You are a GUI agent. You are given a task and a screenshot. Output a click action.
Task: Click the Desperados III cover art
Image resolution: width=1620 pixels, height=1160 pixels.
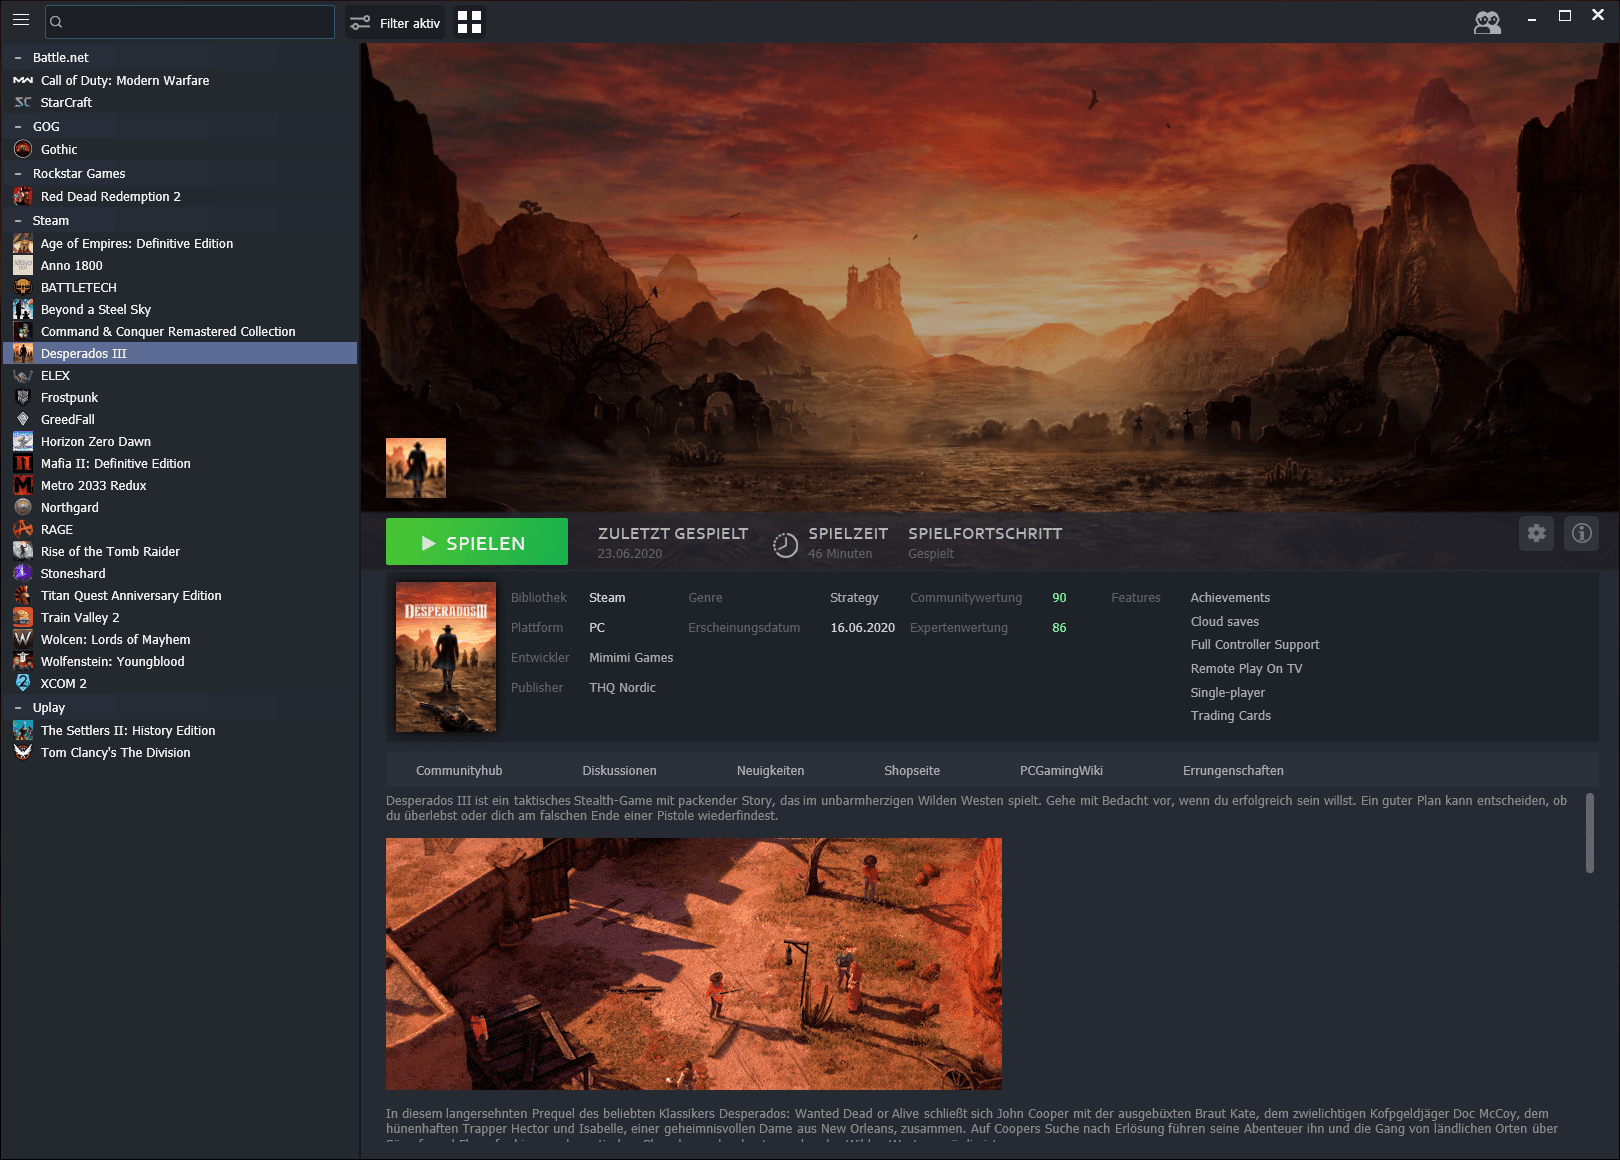(x=446, y=657)
